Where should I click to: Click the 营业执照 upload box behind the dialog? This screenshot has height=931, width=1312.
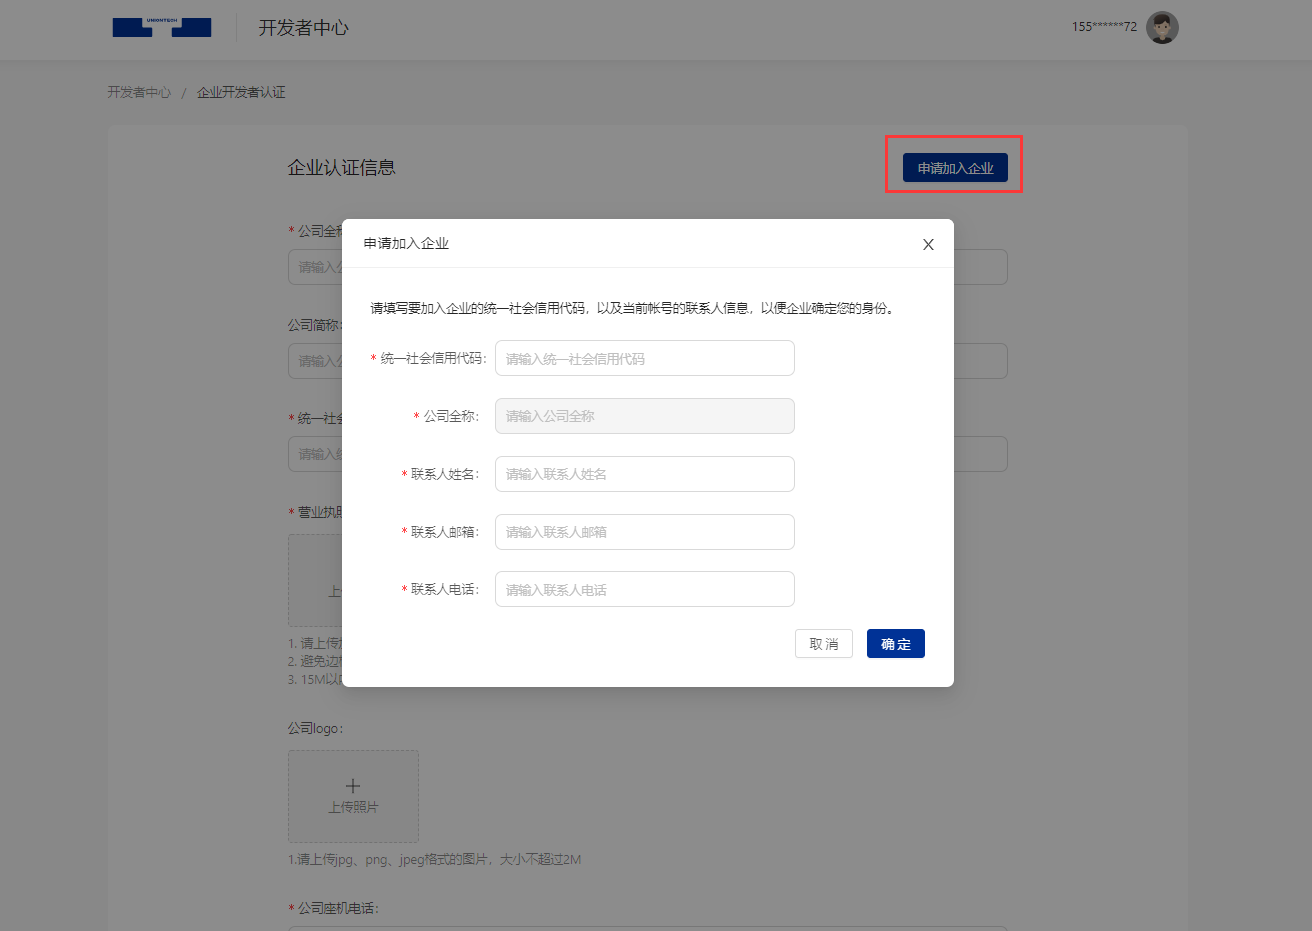point(314,580)
